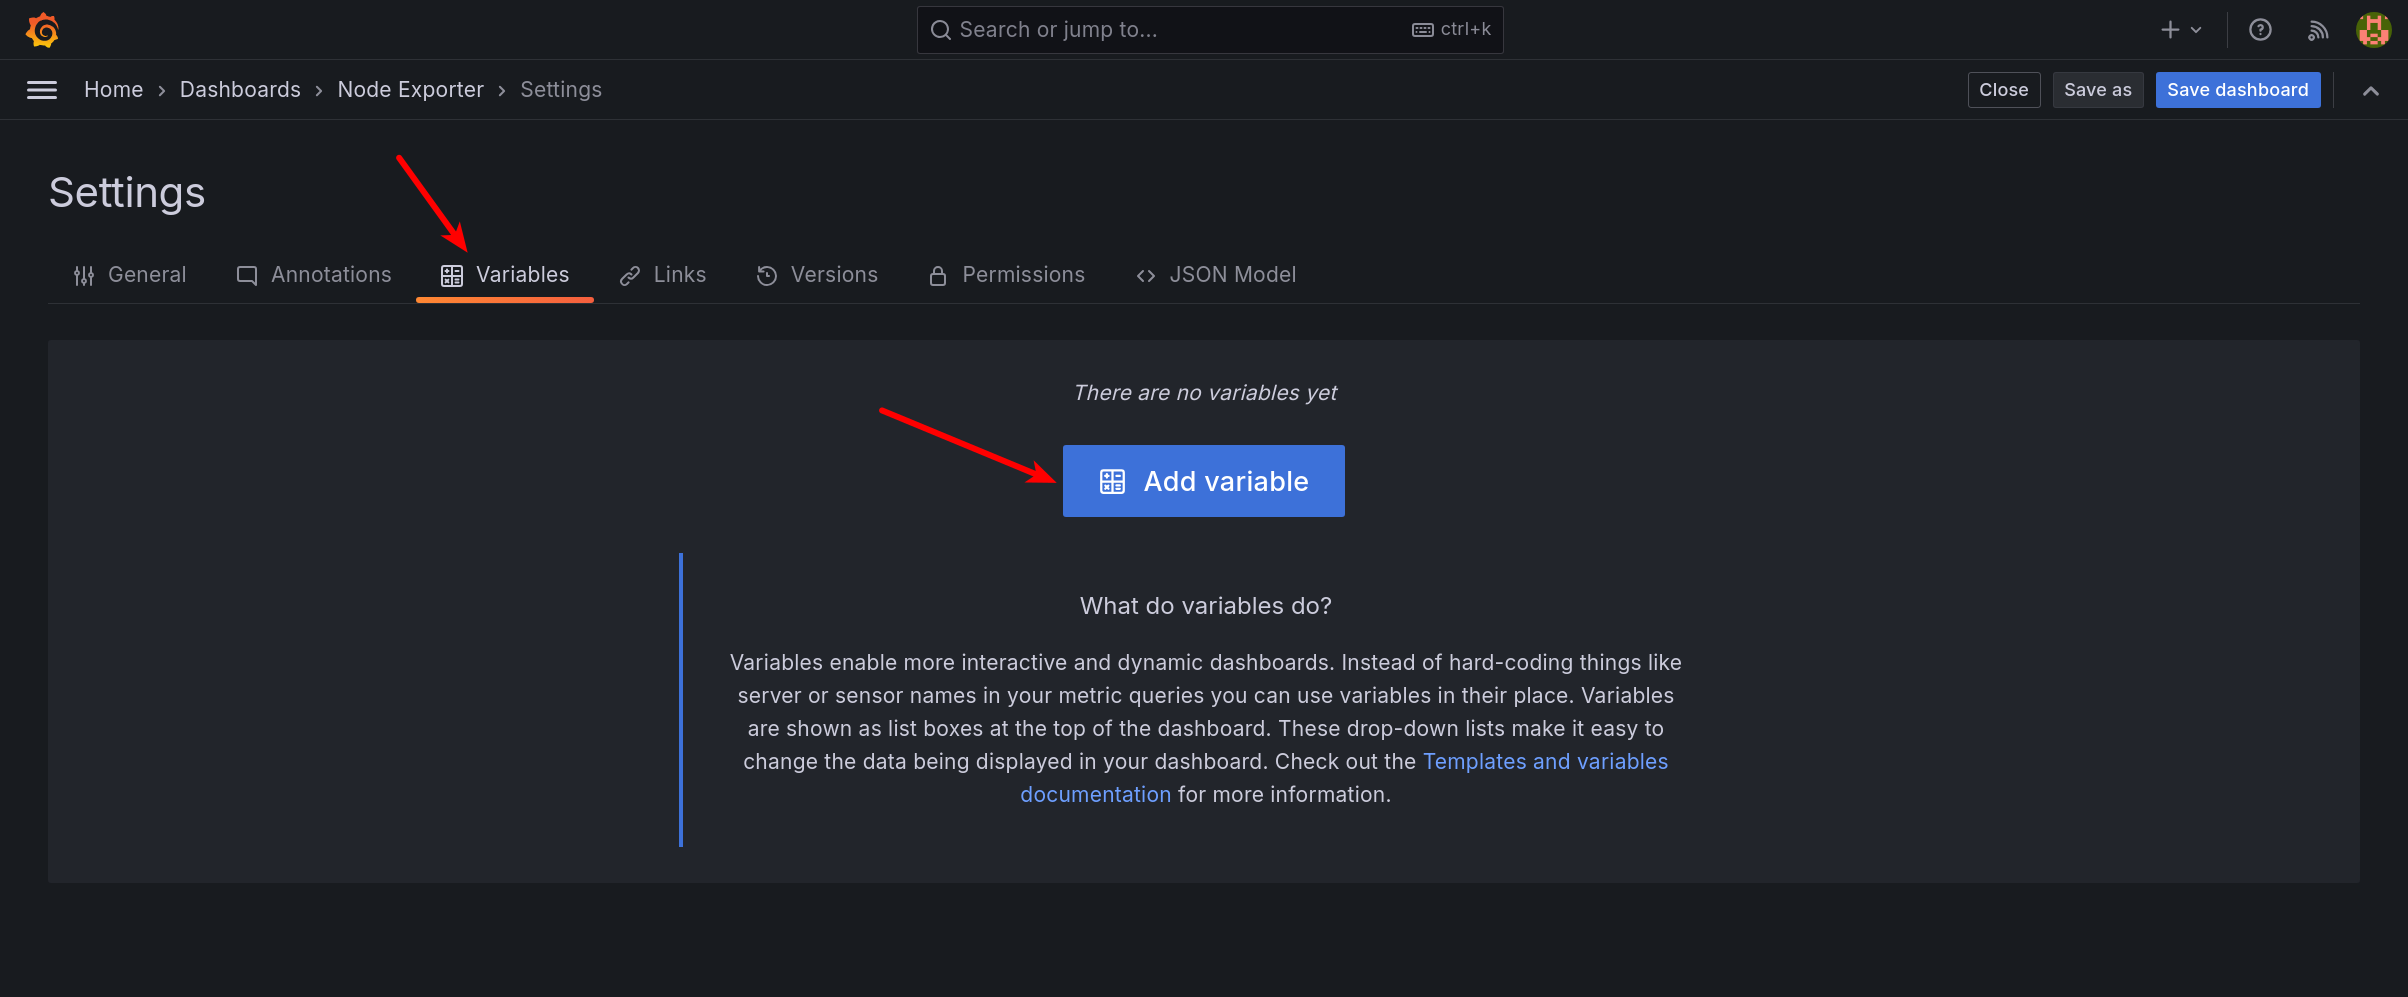Go to Node Exporter breadcrumb
Image resolution: width=2408 pixels, height=997 pixels.
pos(410,90)
